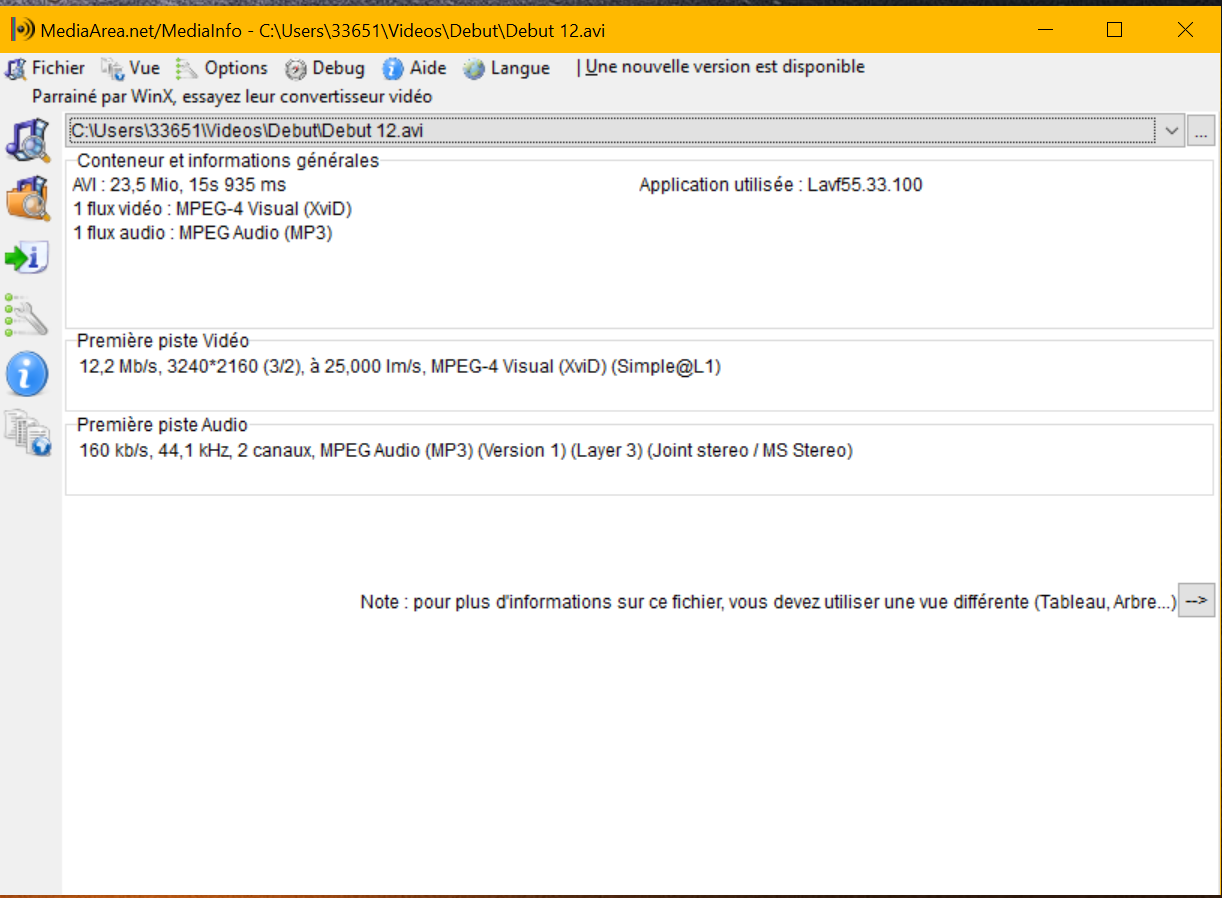
Task: Open the Fichier menu
Action: (58, 68)
